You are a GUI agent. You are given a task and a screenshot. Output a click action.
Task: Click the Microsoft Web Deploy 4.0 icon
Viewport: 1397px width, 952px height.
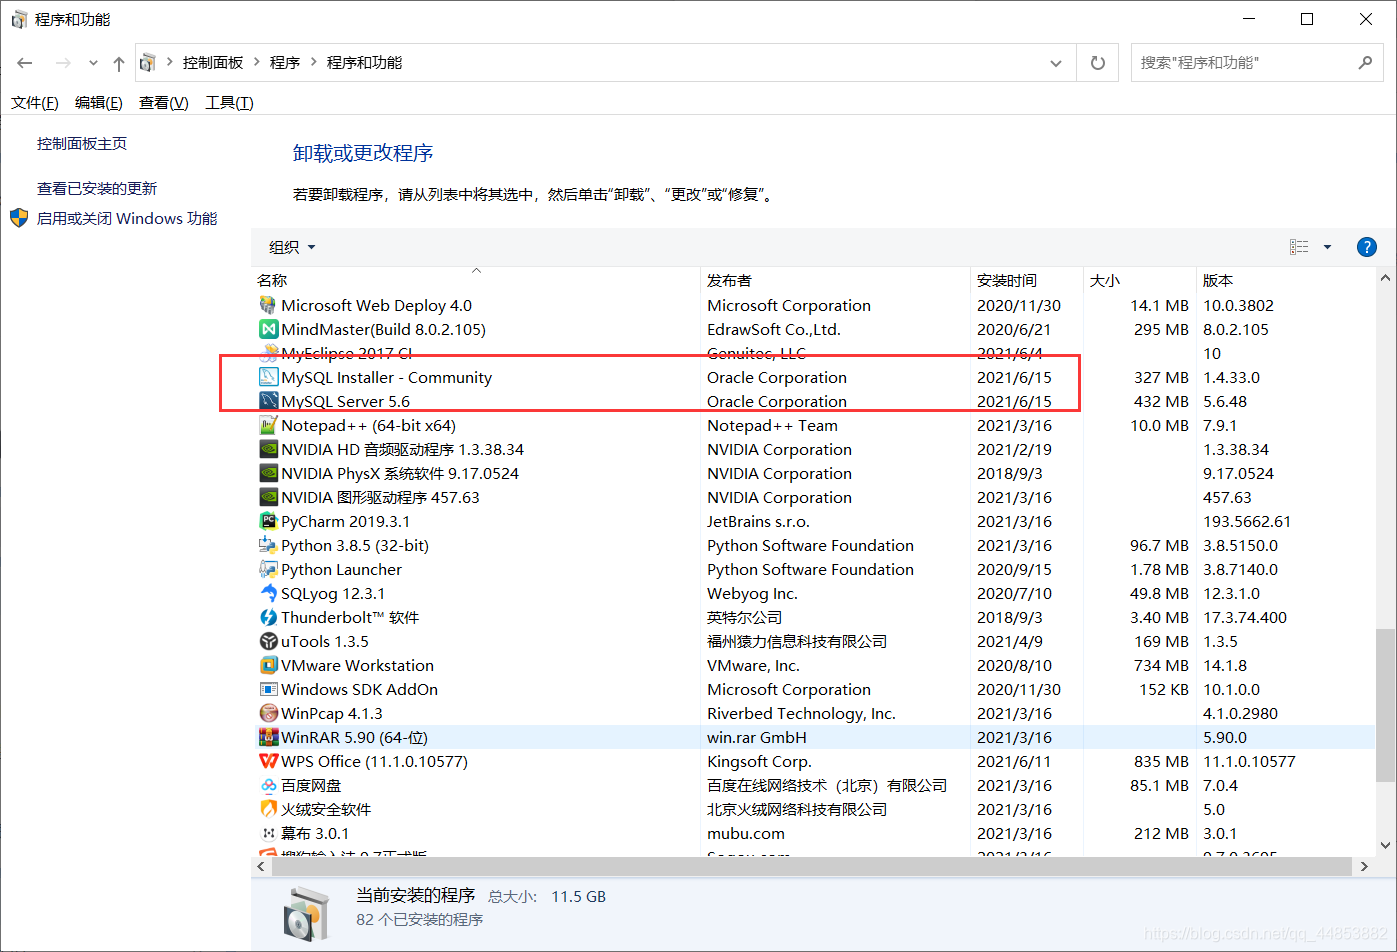coord(268,305)
